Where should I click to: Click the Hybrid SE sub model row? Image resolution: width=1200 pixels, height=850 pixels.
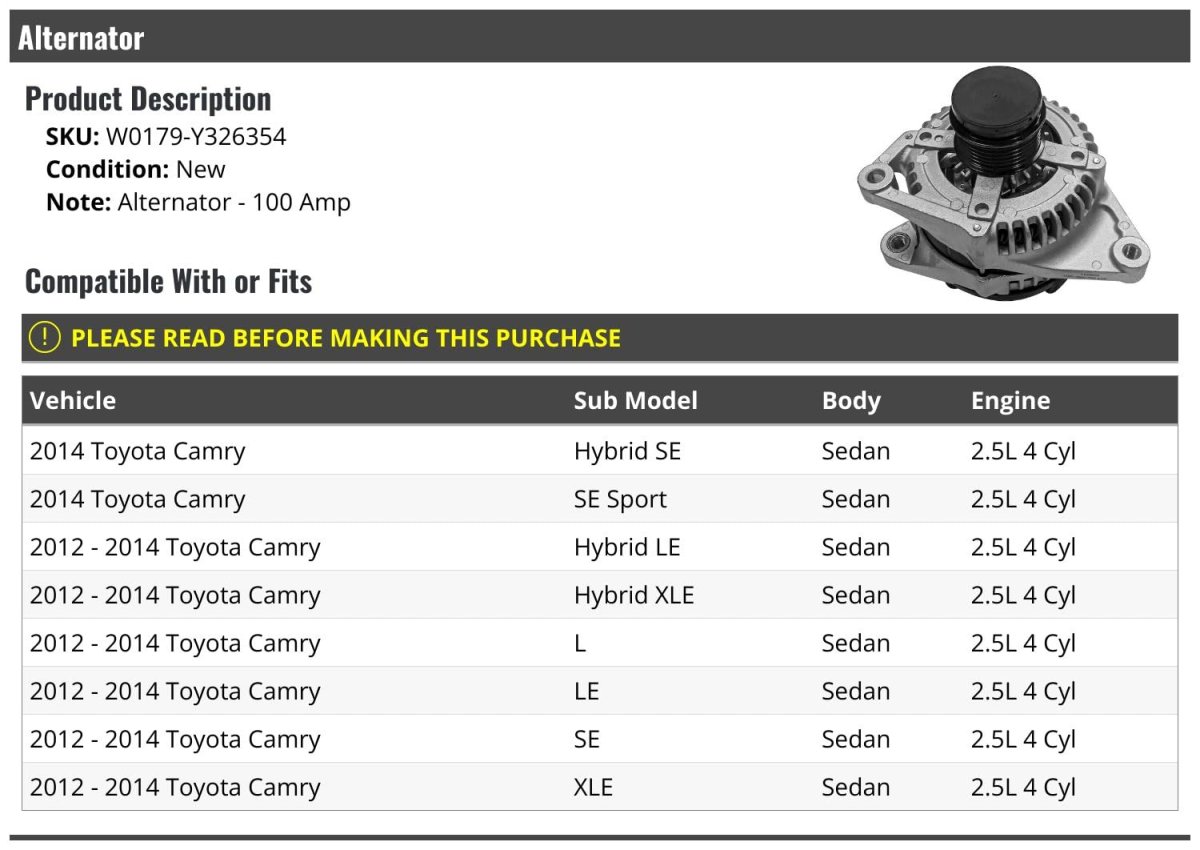(x=627, y=451)
